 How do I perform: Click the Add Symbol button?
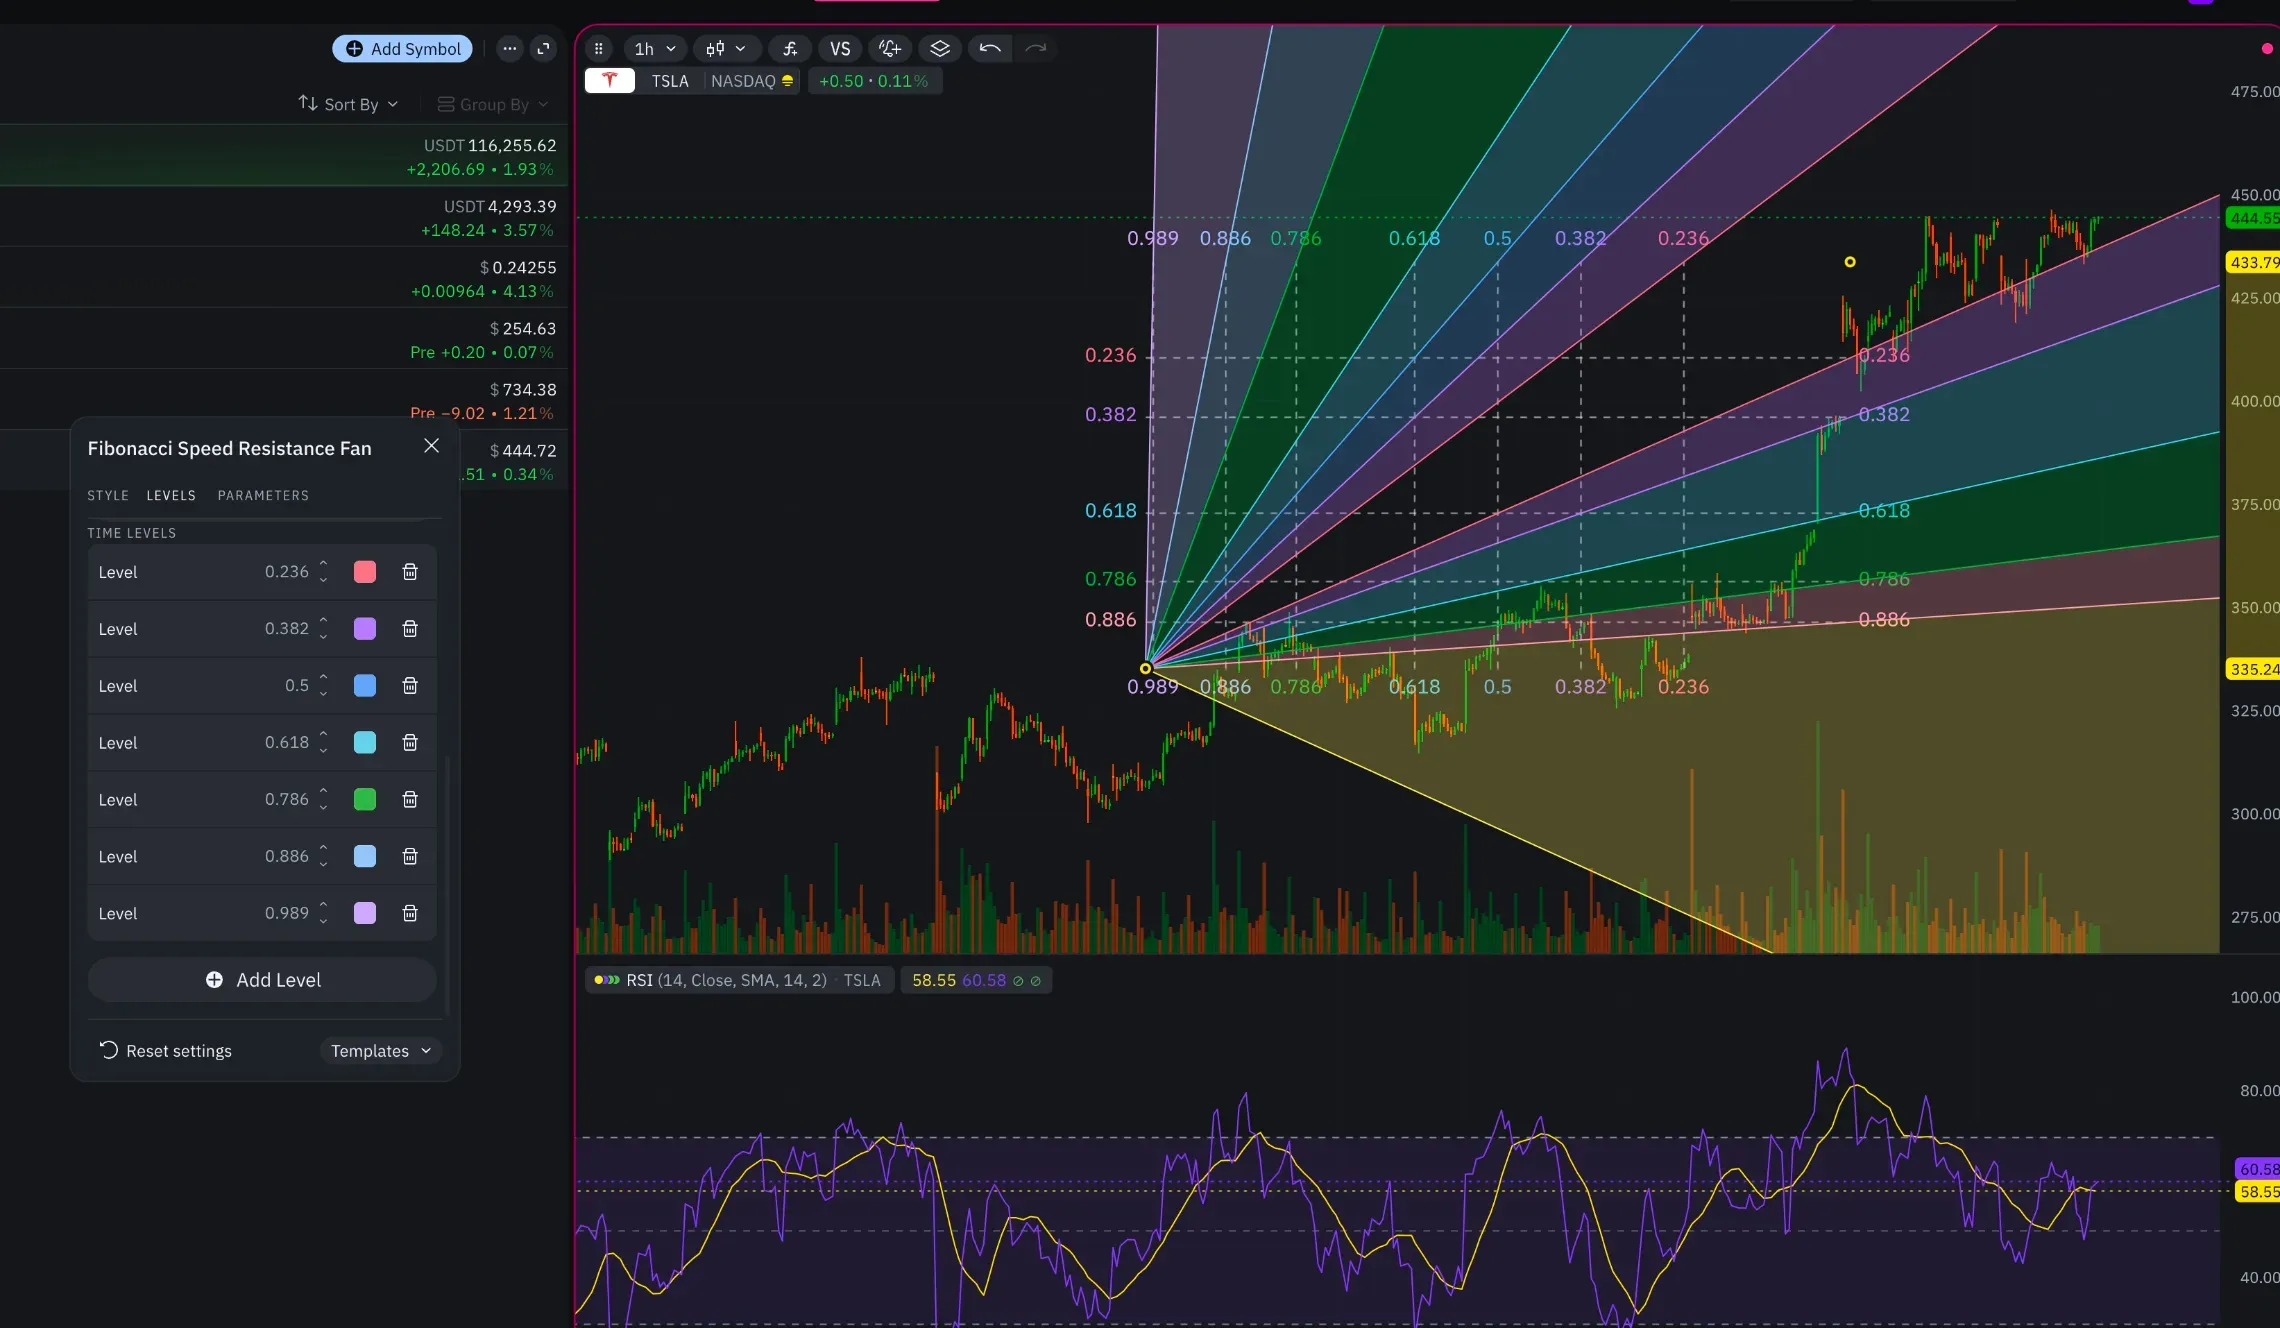coord(403,49)
